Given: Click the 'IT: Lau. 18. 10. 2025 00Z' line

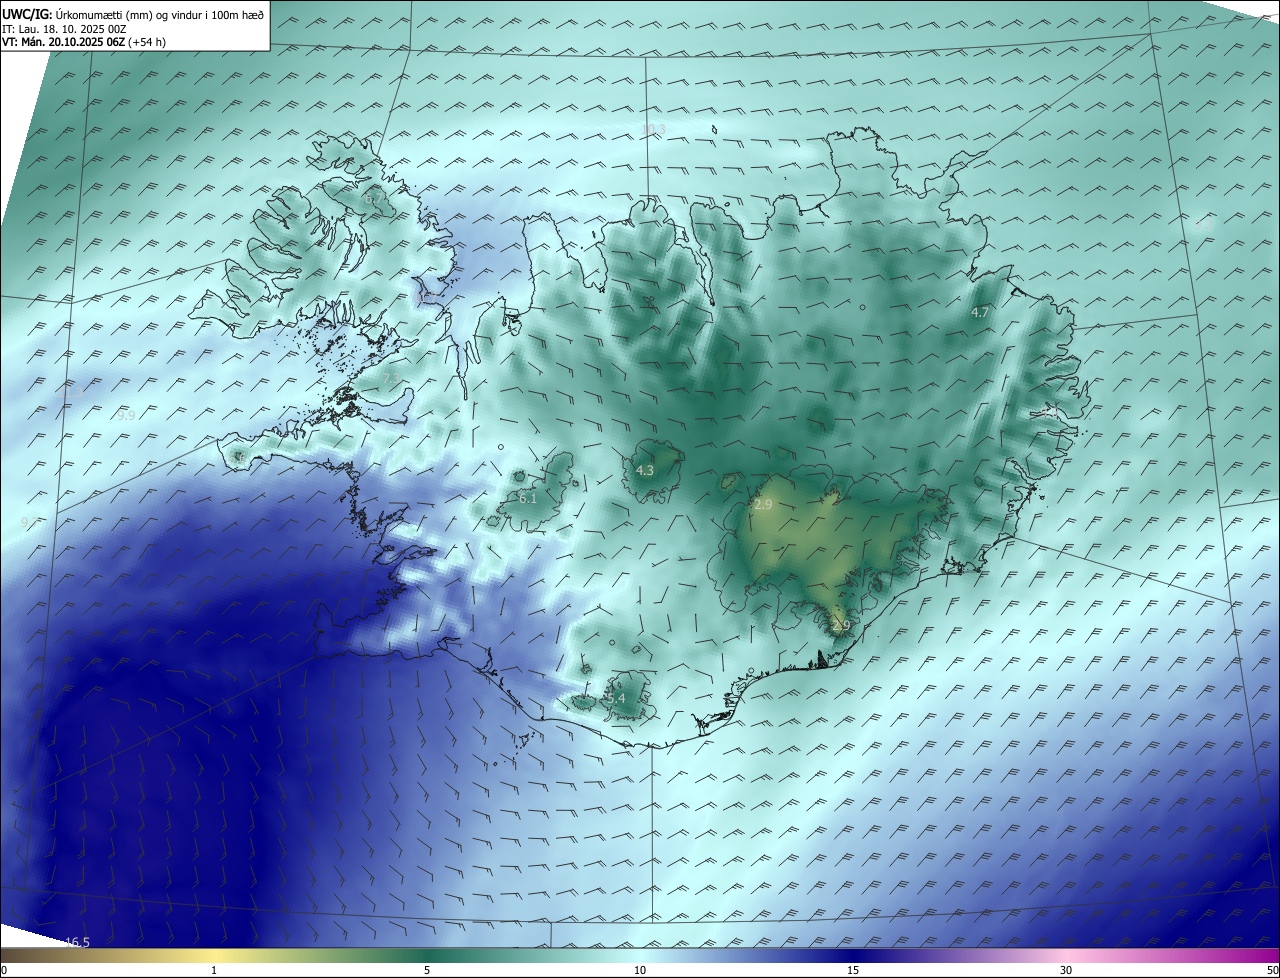Looking at the screenshot, I should point(64,29).
